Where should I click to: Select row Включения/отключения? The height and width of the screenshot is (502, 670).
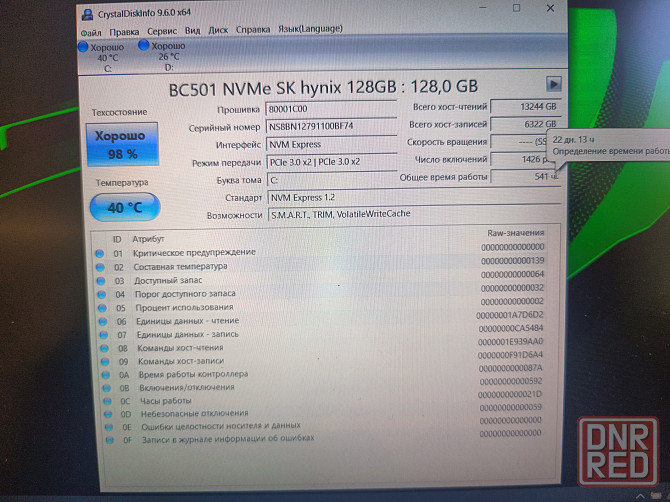[x=324, y=385]
